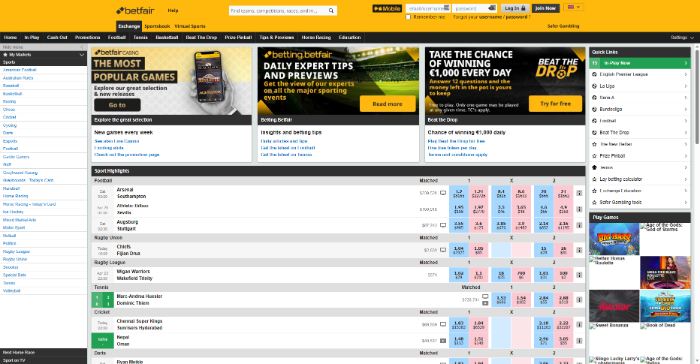700x364 pixels.
Task: Click the pink lay odds for Arsenal
Action: [479, 193]
